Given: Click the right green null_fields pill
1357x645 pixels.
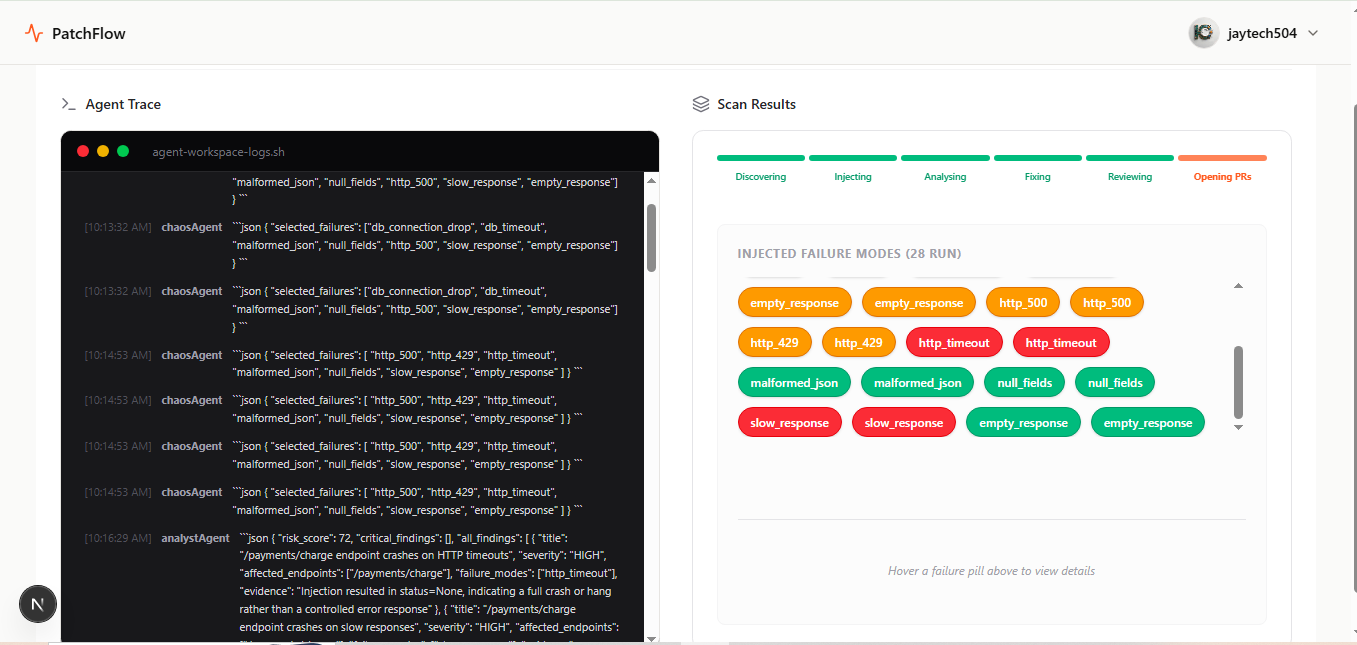Looking at the screenshot, I should [x=1115, y=382].
